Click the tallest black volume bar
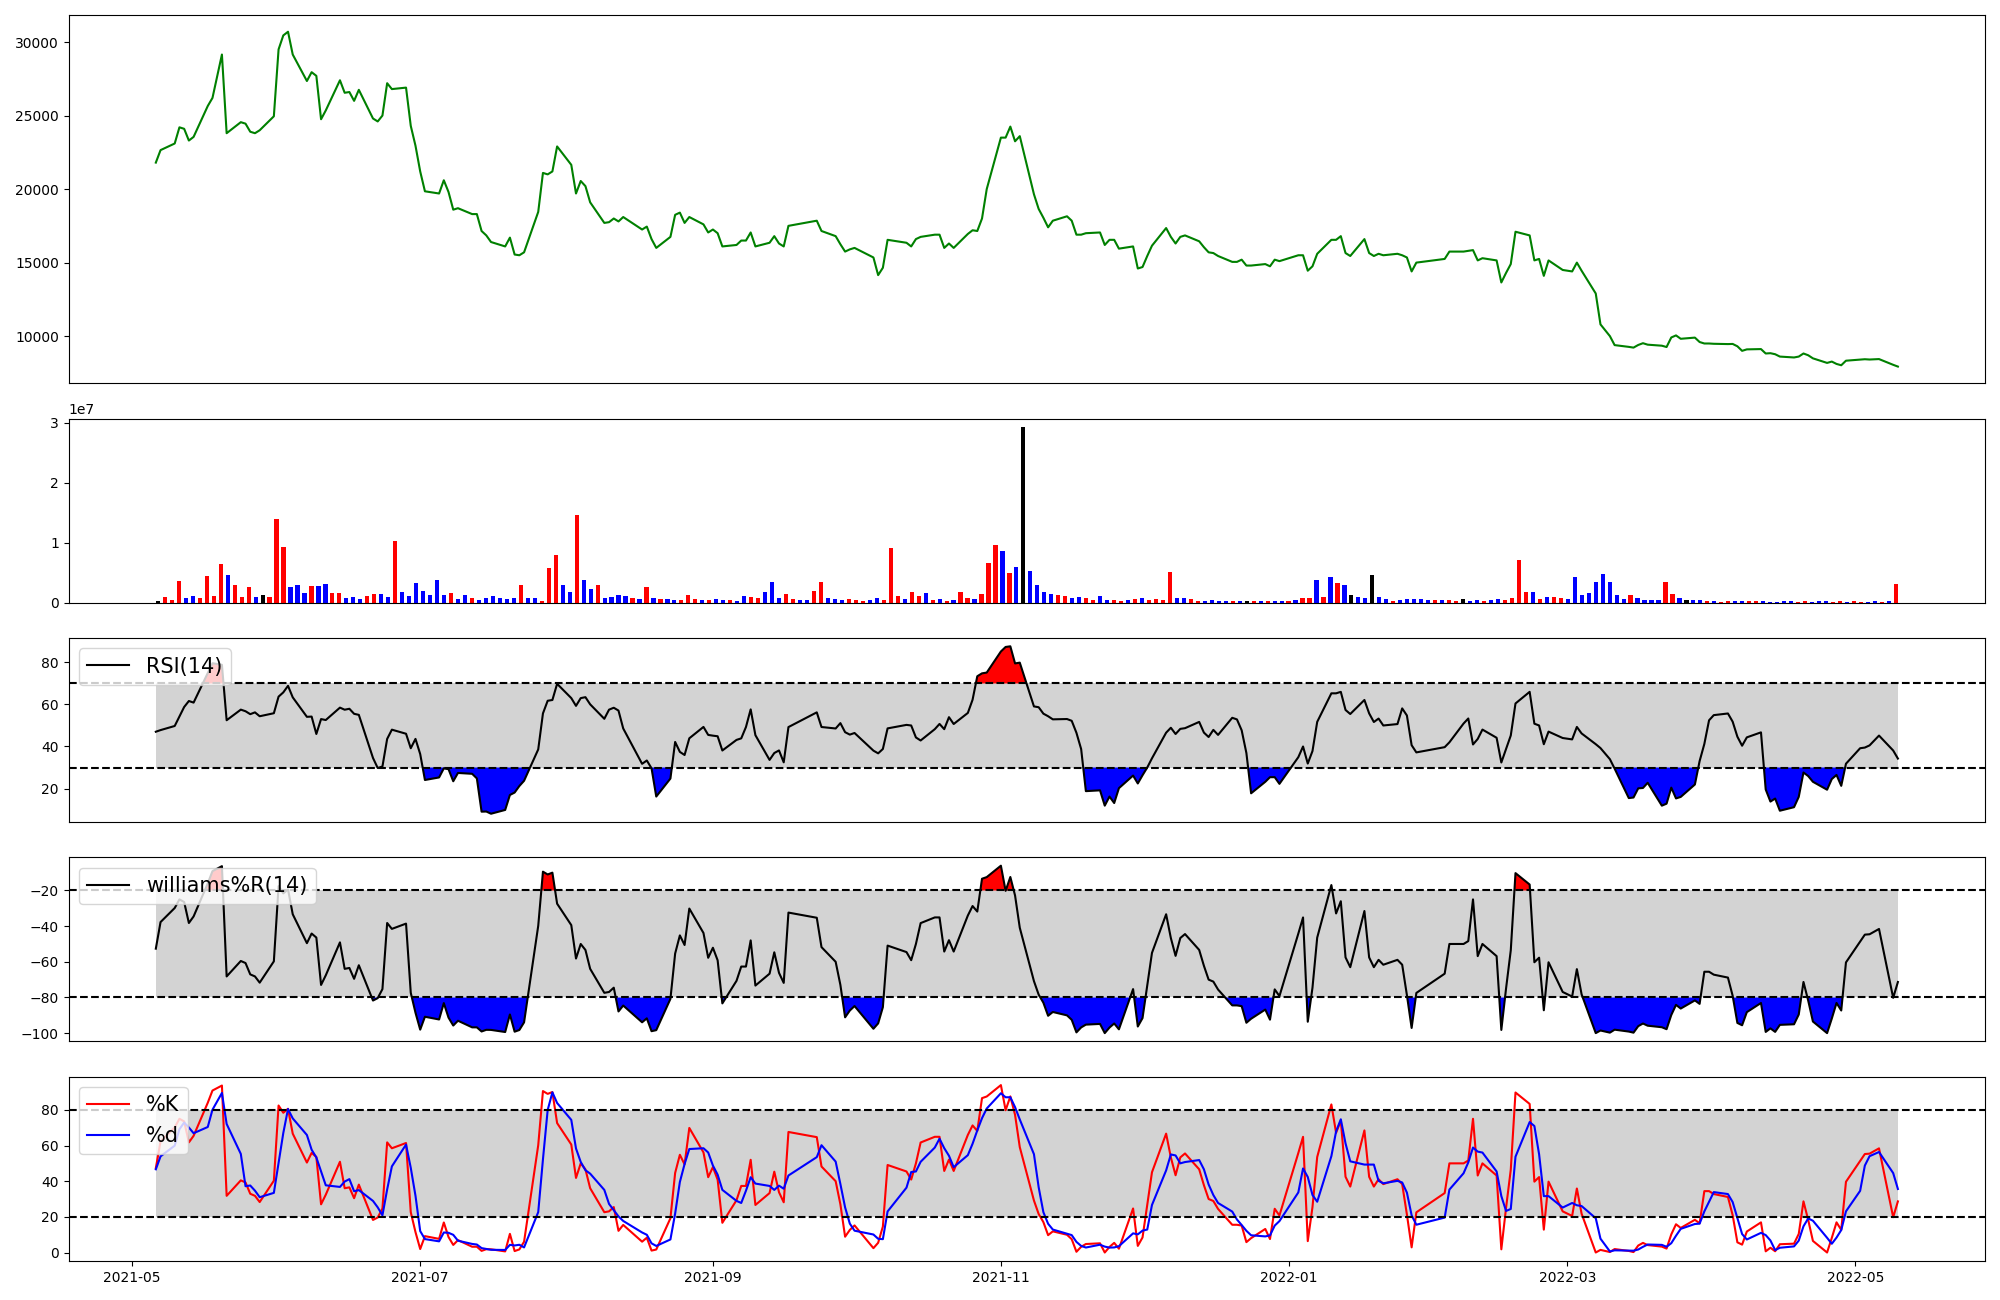Viewport: 2000px width, 1300px height. [x=1022, y=515]
